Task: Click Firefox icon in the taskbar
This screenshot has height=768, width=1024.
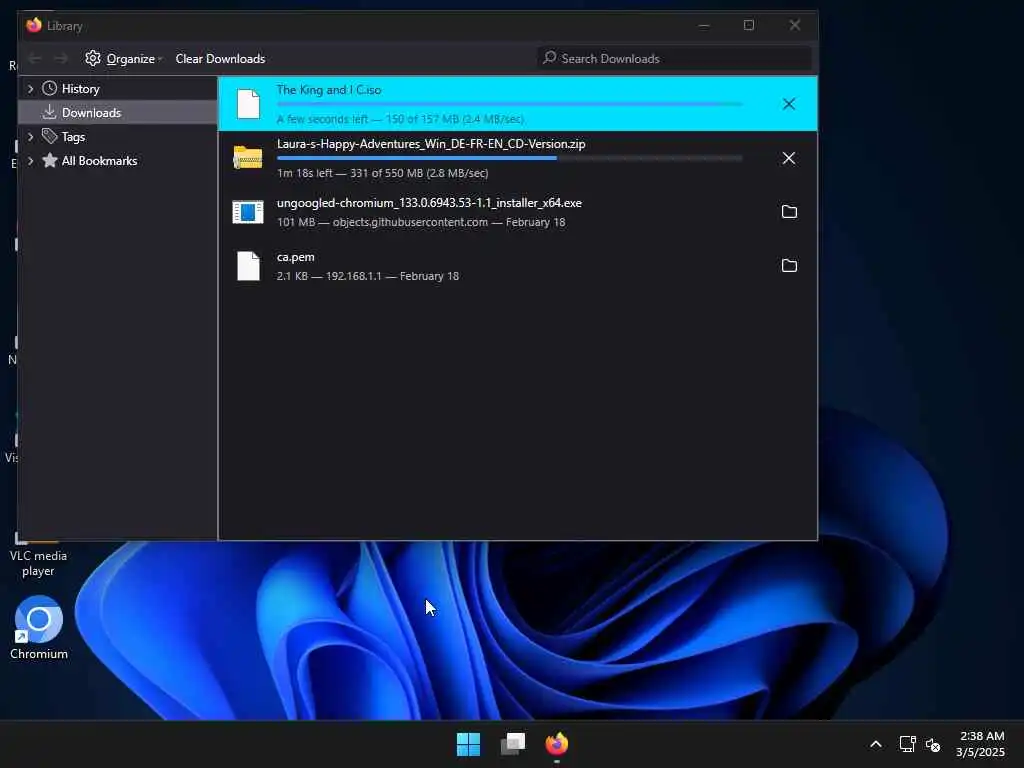Action: 557,744
